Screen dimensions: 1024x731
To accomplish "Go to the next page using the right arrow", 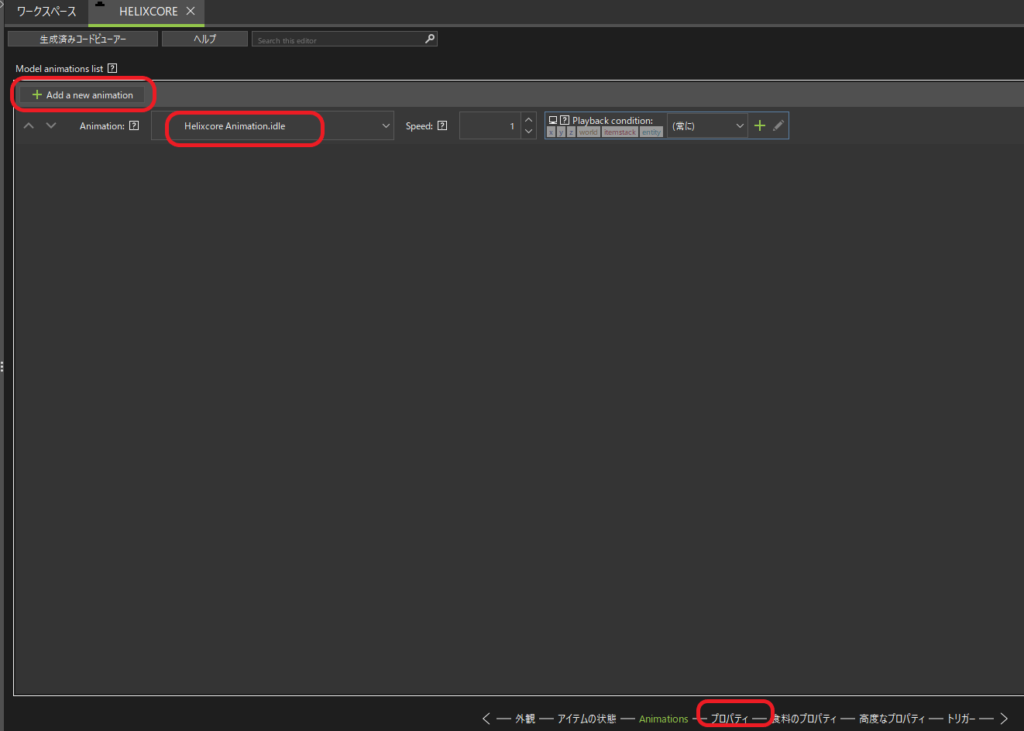I will coord(1004,718).
